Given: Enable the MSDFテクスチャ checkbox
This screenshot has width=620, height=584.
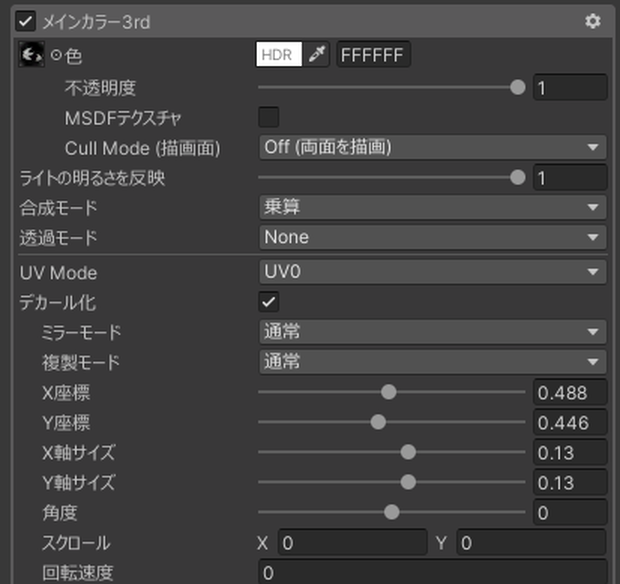Looking at the screenshot, I should [268, 117].
